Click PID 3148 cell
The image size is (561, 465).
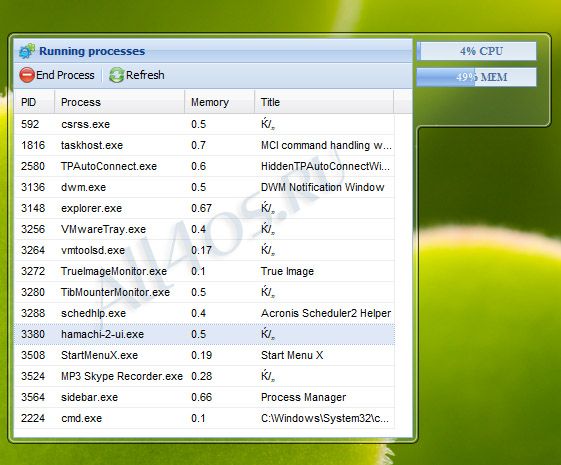(x=33, y=208)
